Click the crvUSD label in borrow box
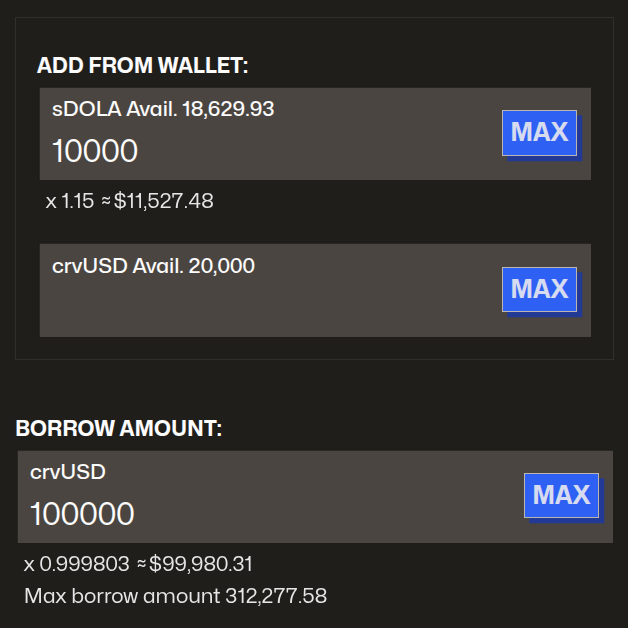This screenshot has height=628, width=628. 67,472
